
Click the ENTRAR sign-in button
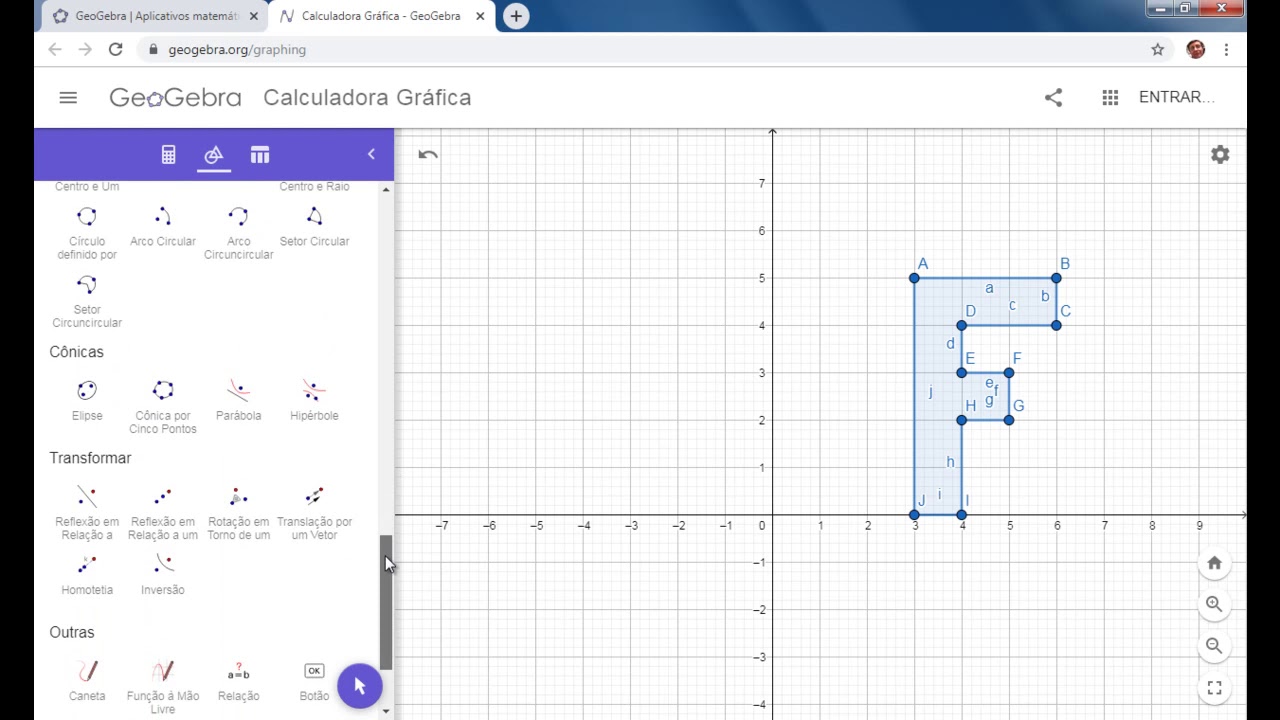coord(1176,97)
